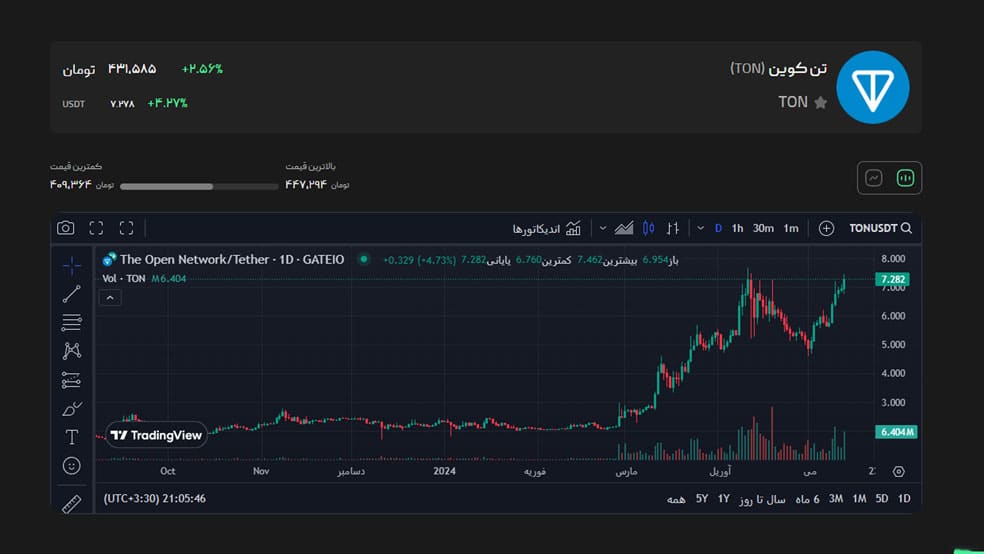This screenshot has height=554, width=984.
Task: Click the second expand-frame icon next to the camera
Action: (126, 228)
